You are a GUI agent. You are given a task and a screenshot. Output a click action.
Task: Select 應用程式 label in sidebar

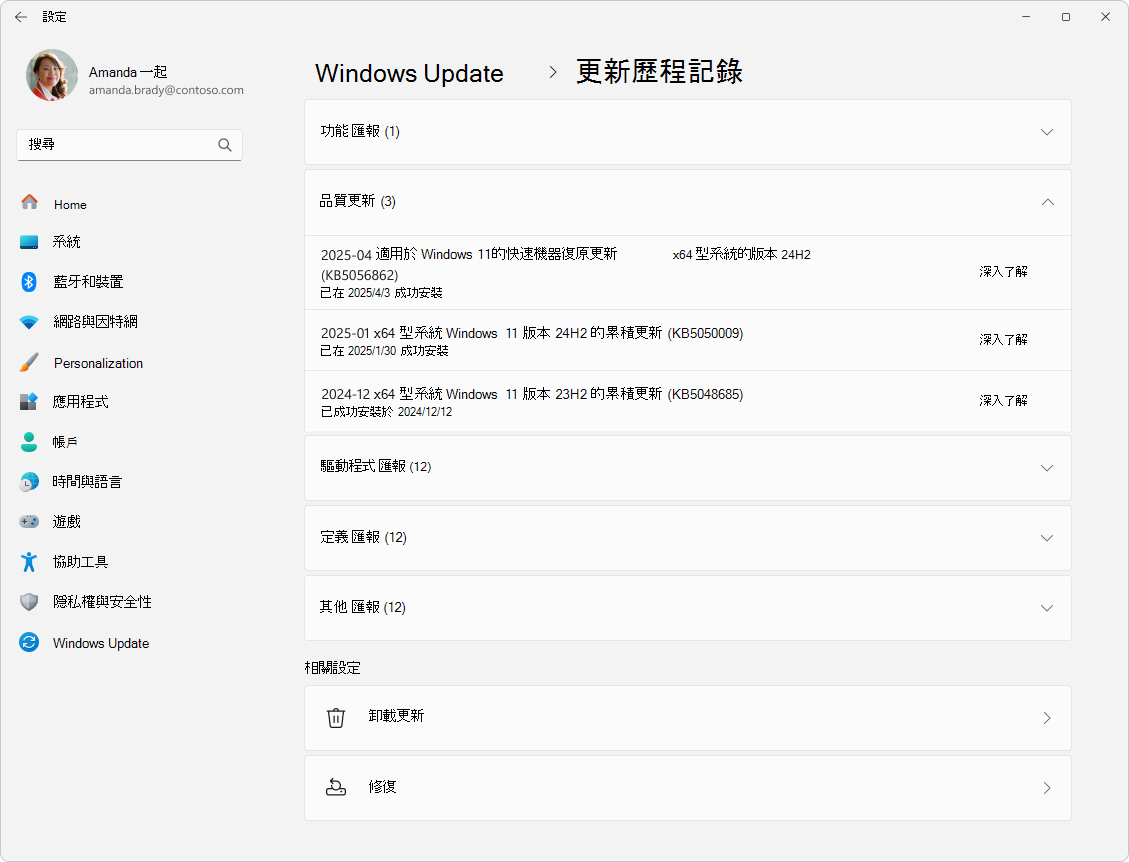pos(80,402)
